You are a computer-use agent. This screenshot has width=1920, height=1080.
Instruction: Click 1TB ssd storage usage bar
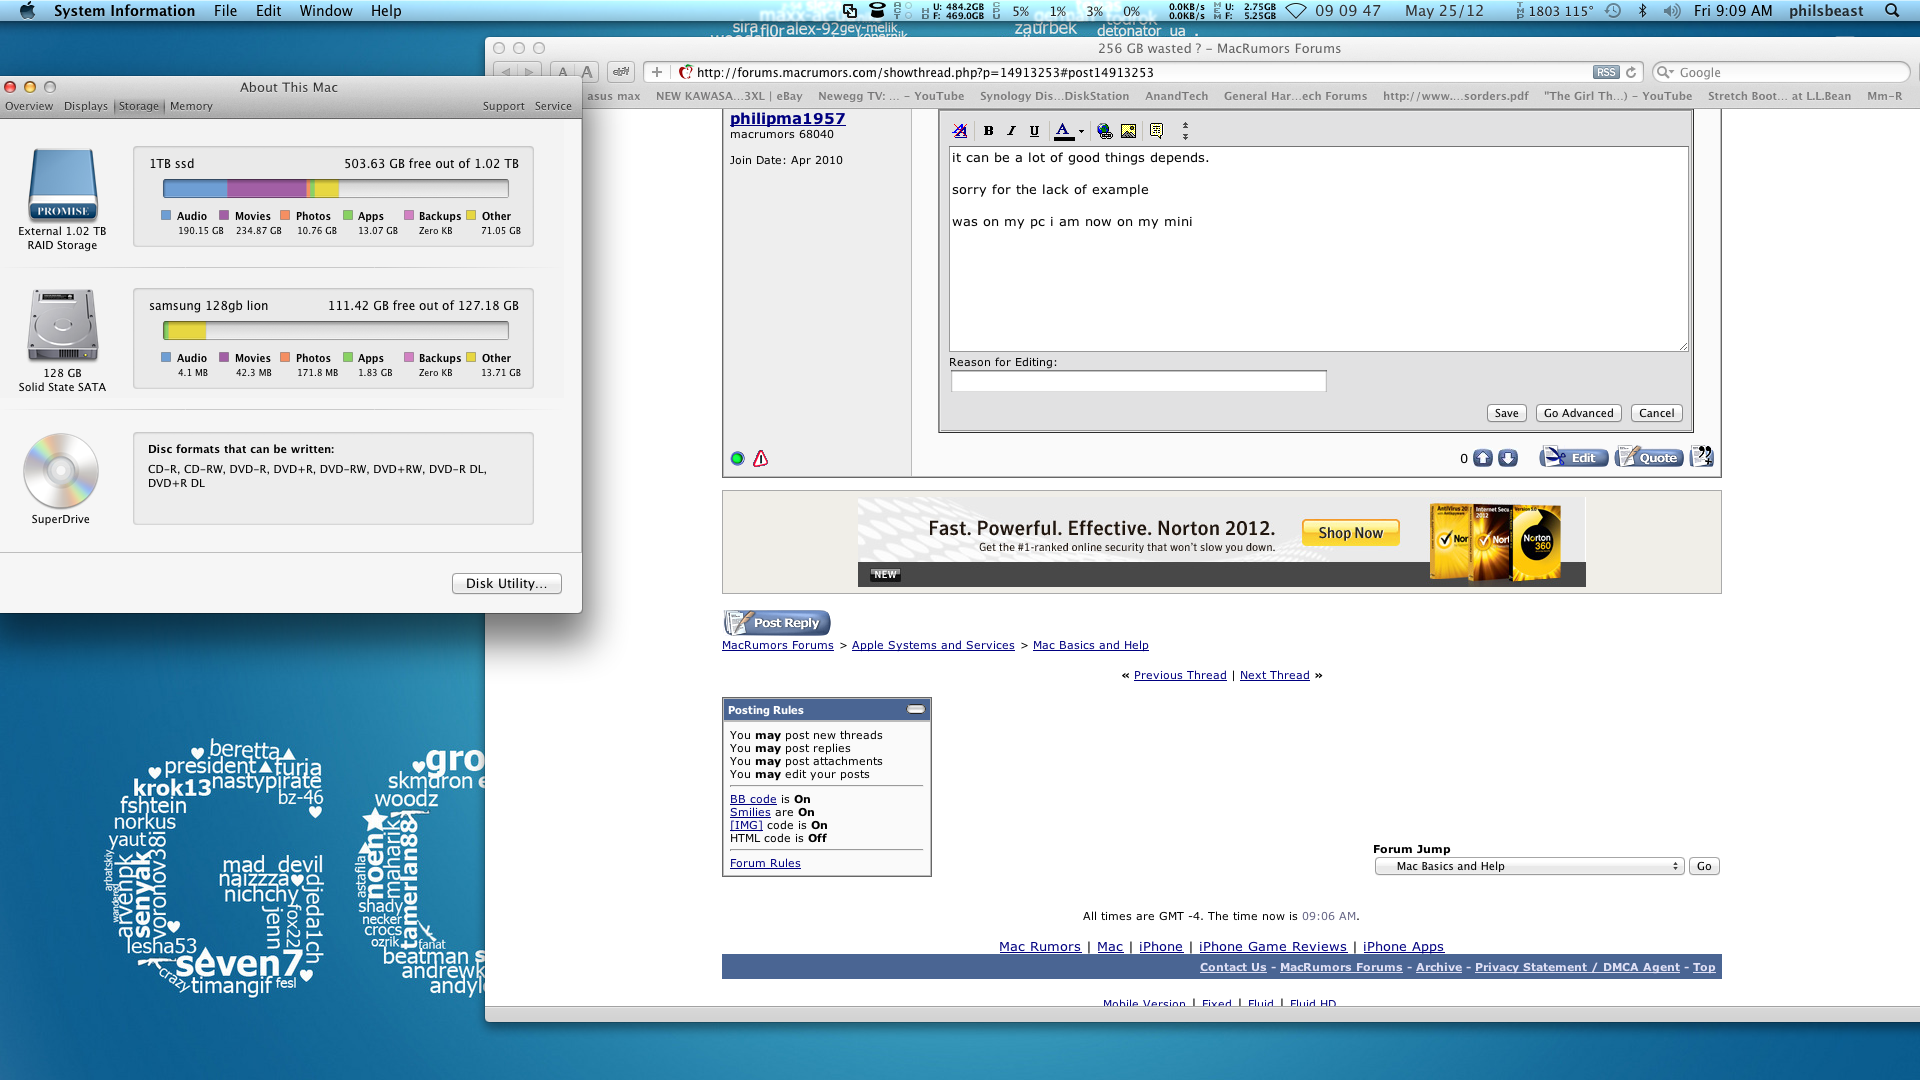pos(336,189)
